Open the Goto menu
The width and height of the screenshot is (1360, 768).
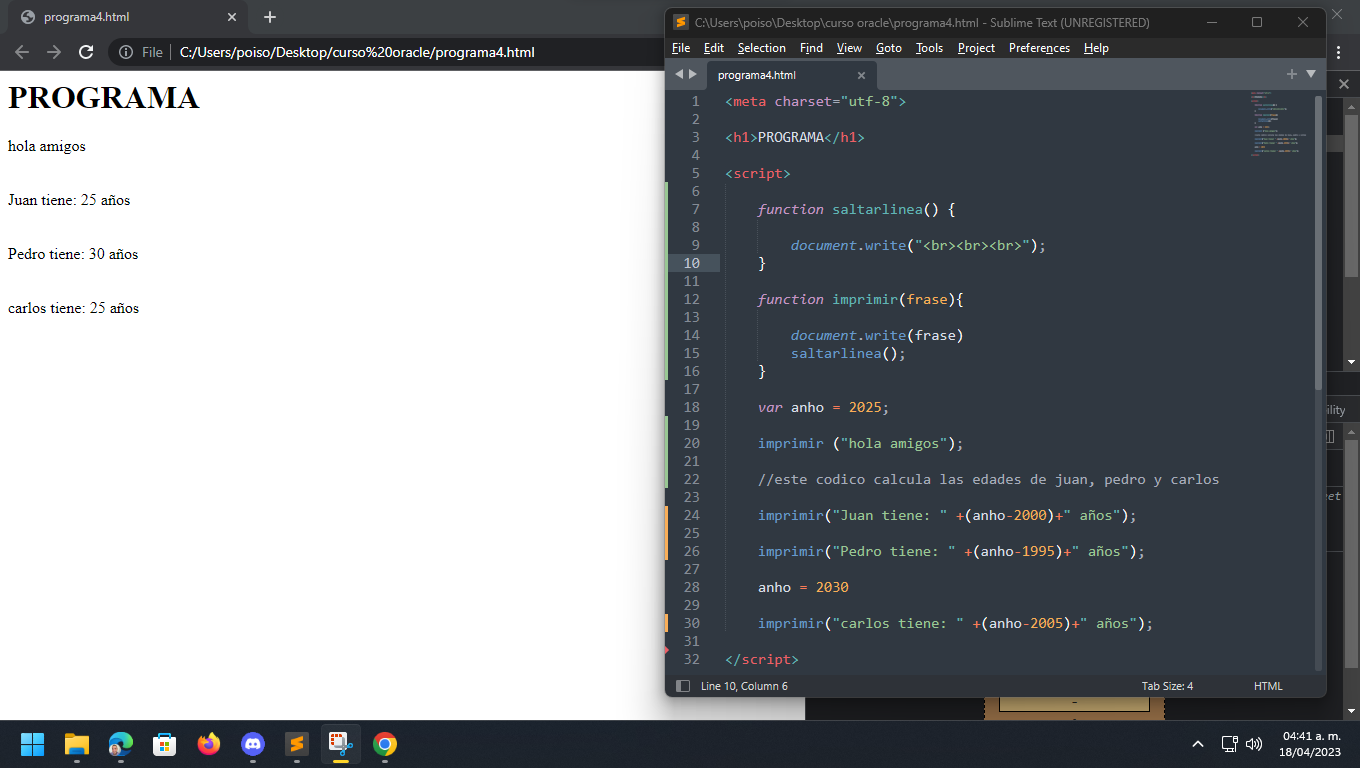889,48
